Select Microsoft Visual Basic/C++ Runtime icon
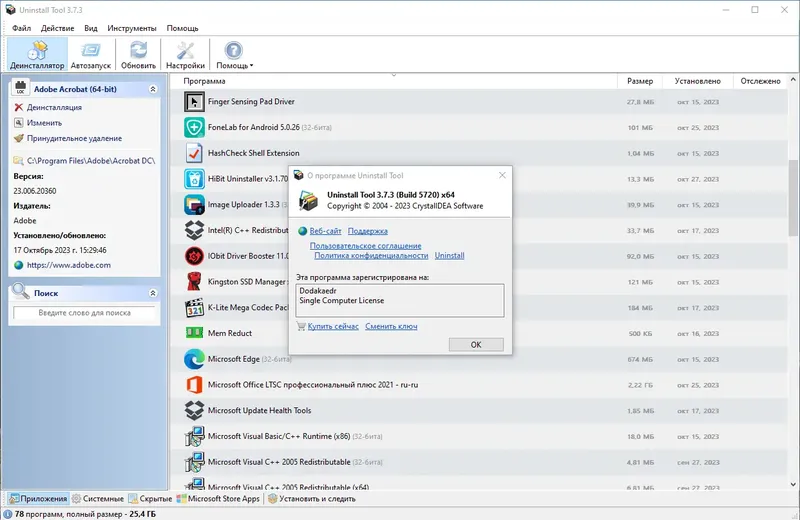This screenshot has width=800, height=520. click(194, 436)
